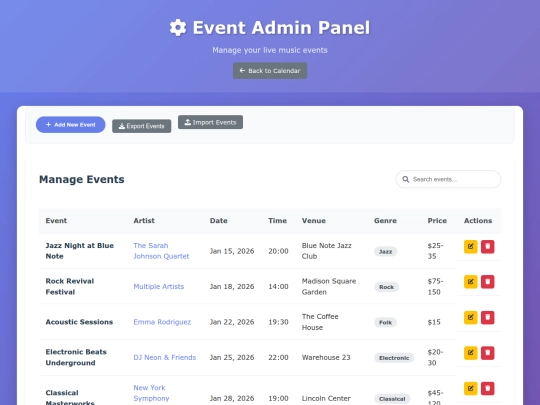Select the Acoustic Sessions title
Image resolution: width=540 pixels, height=405 pixels.
pyautogui.click(x=79, y=322)
